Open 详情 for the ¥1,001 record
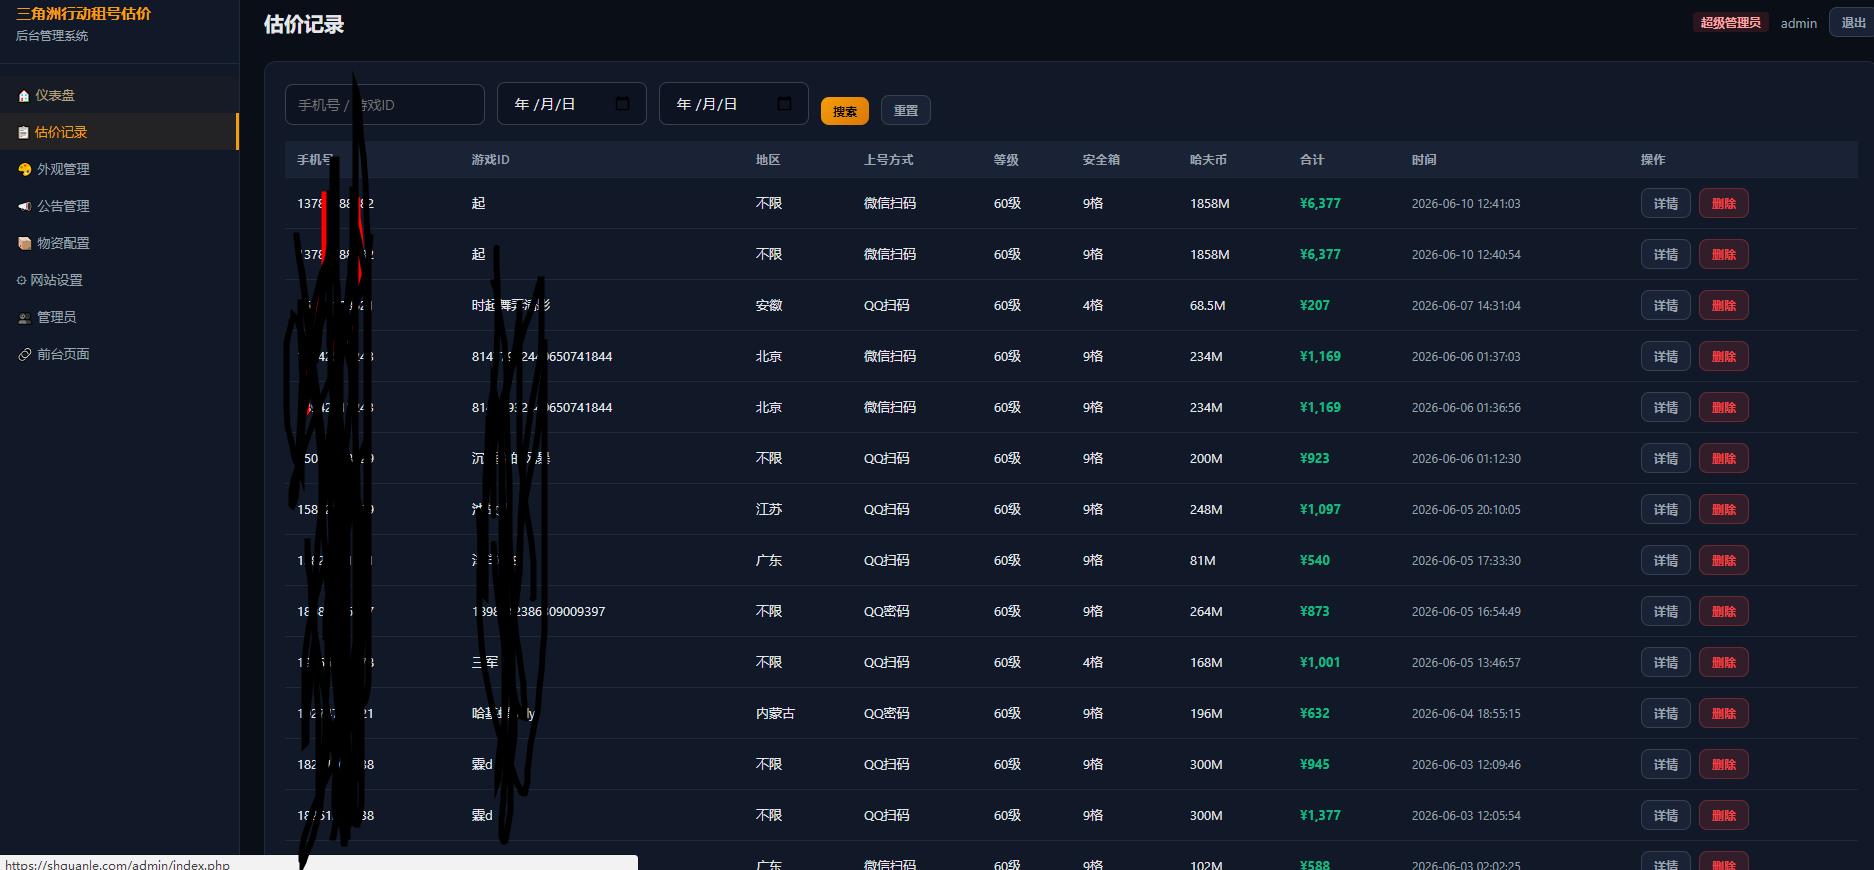1874x870 pixels. [1666, 662]
